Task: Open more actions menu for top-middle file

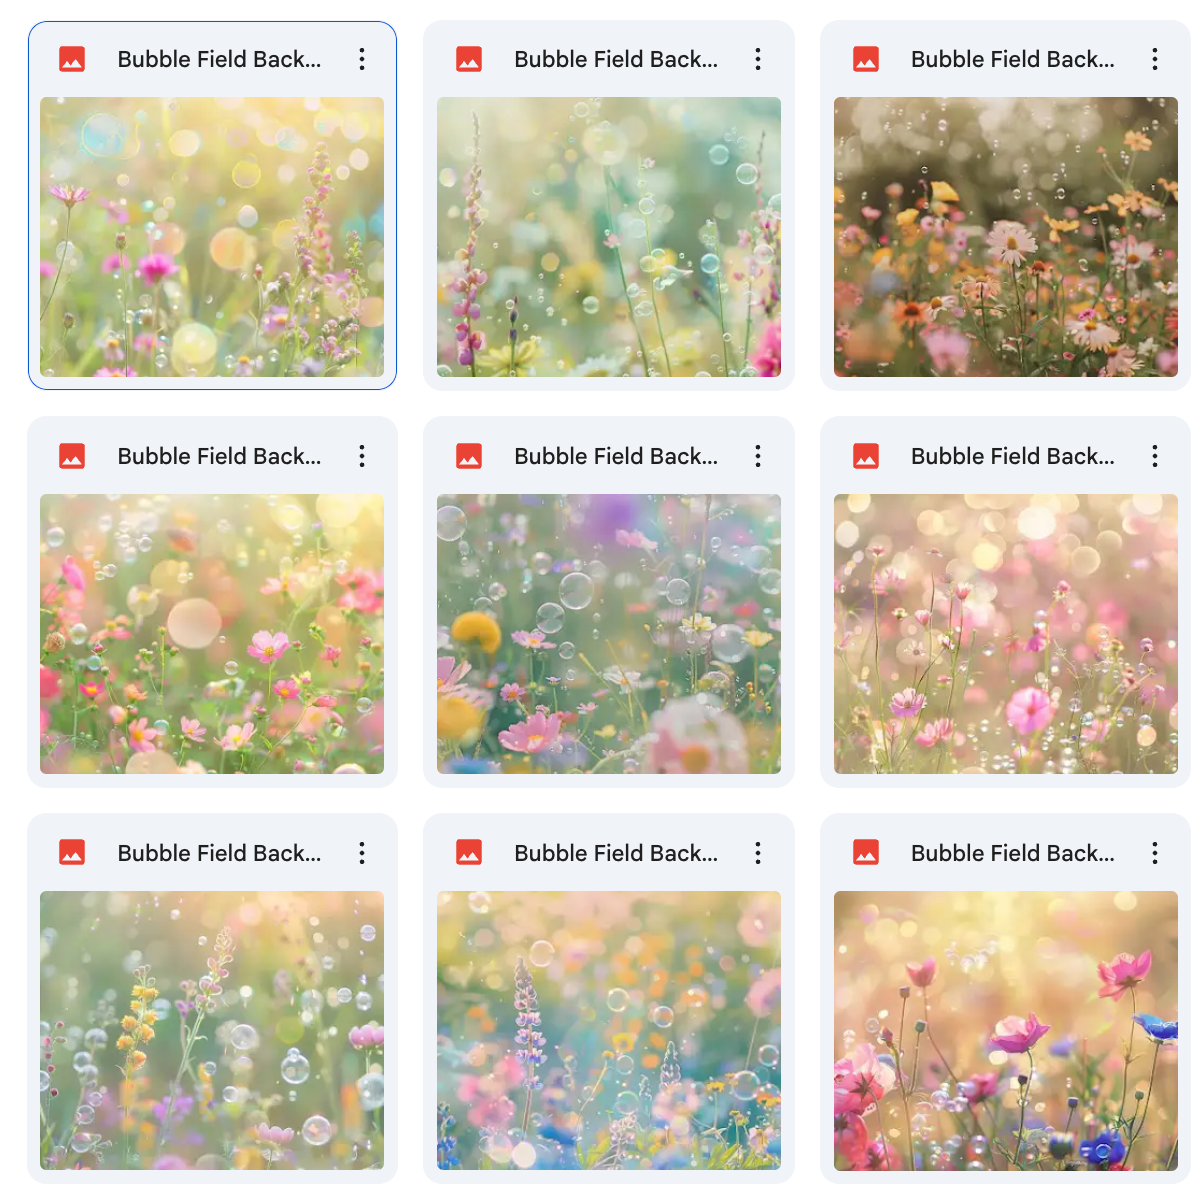Action: [758, 59]
